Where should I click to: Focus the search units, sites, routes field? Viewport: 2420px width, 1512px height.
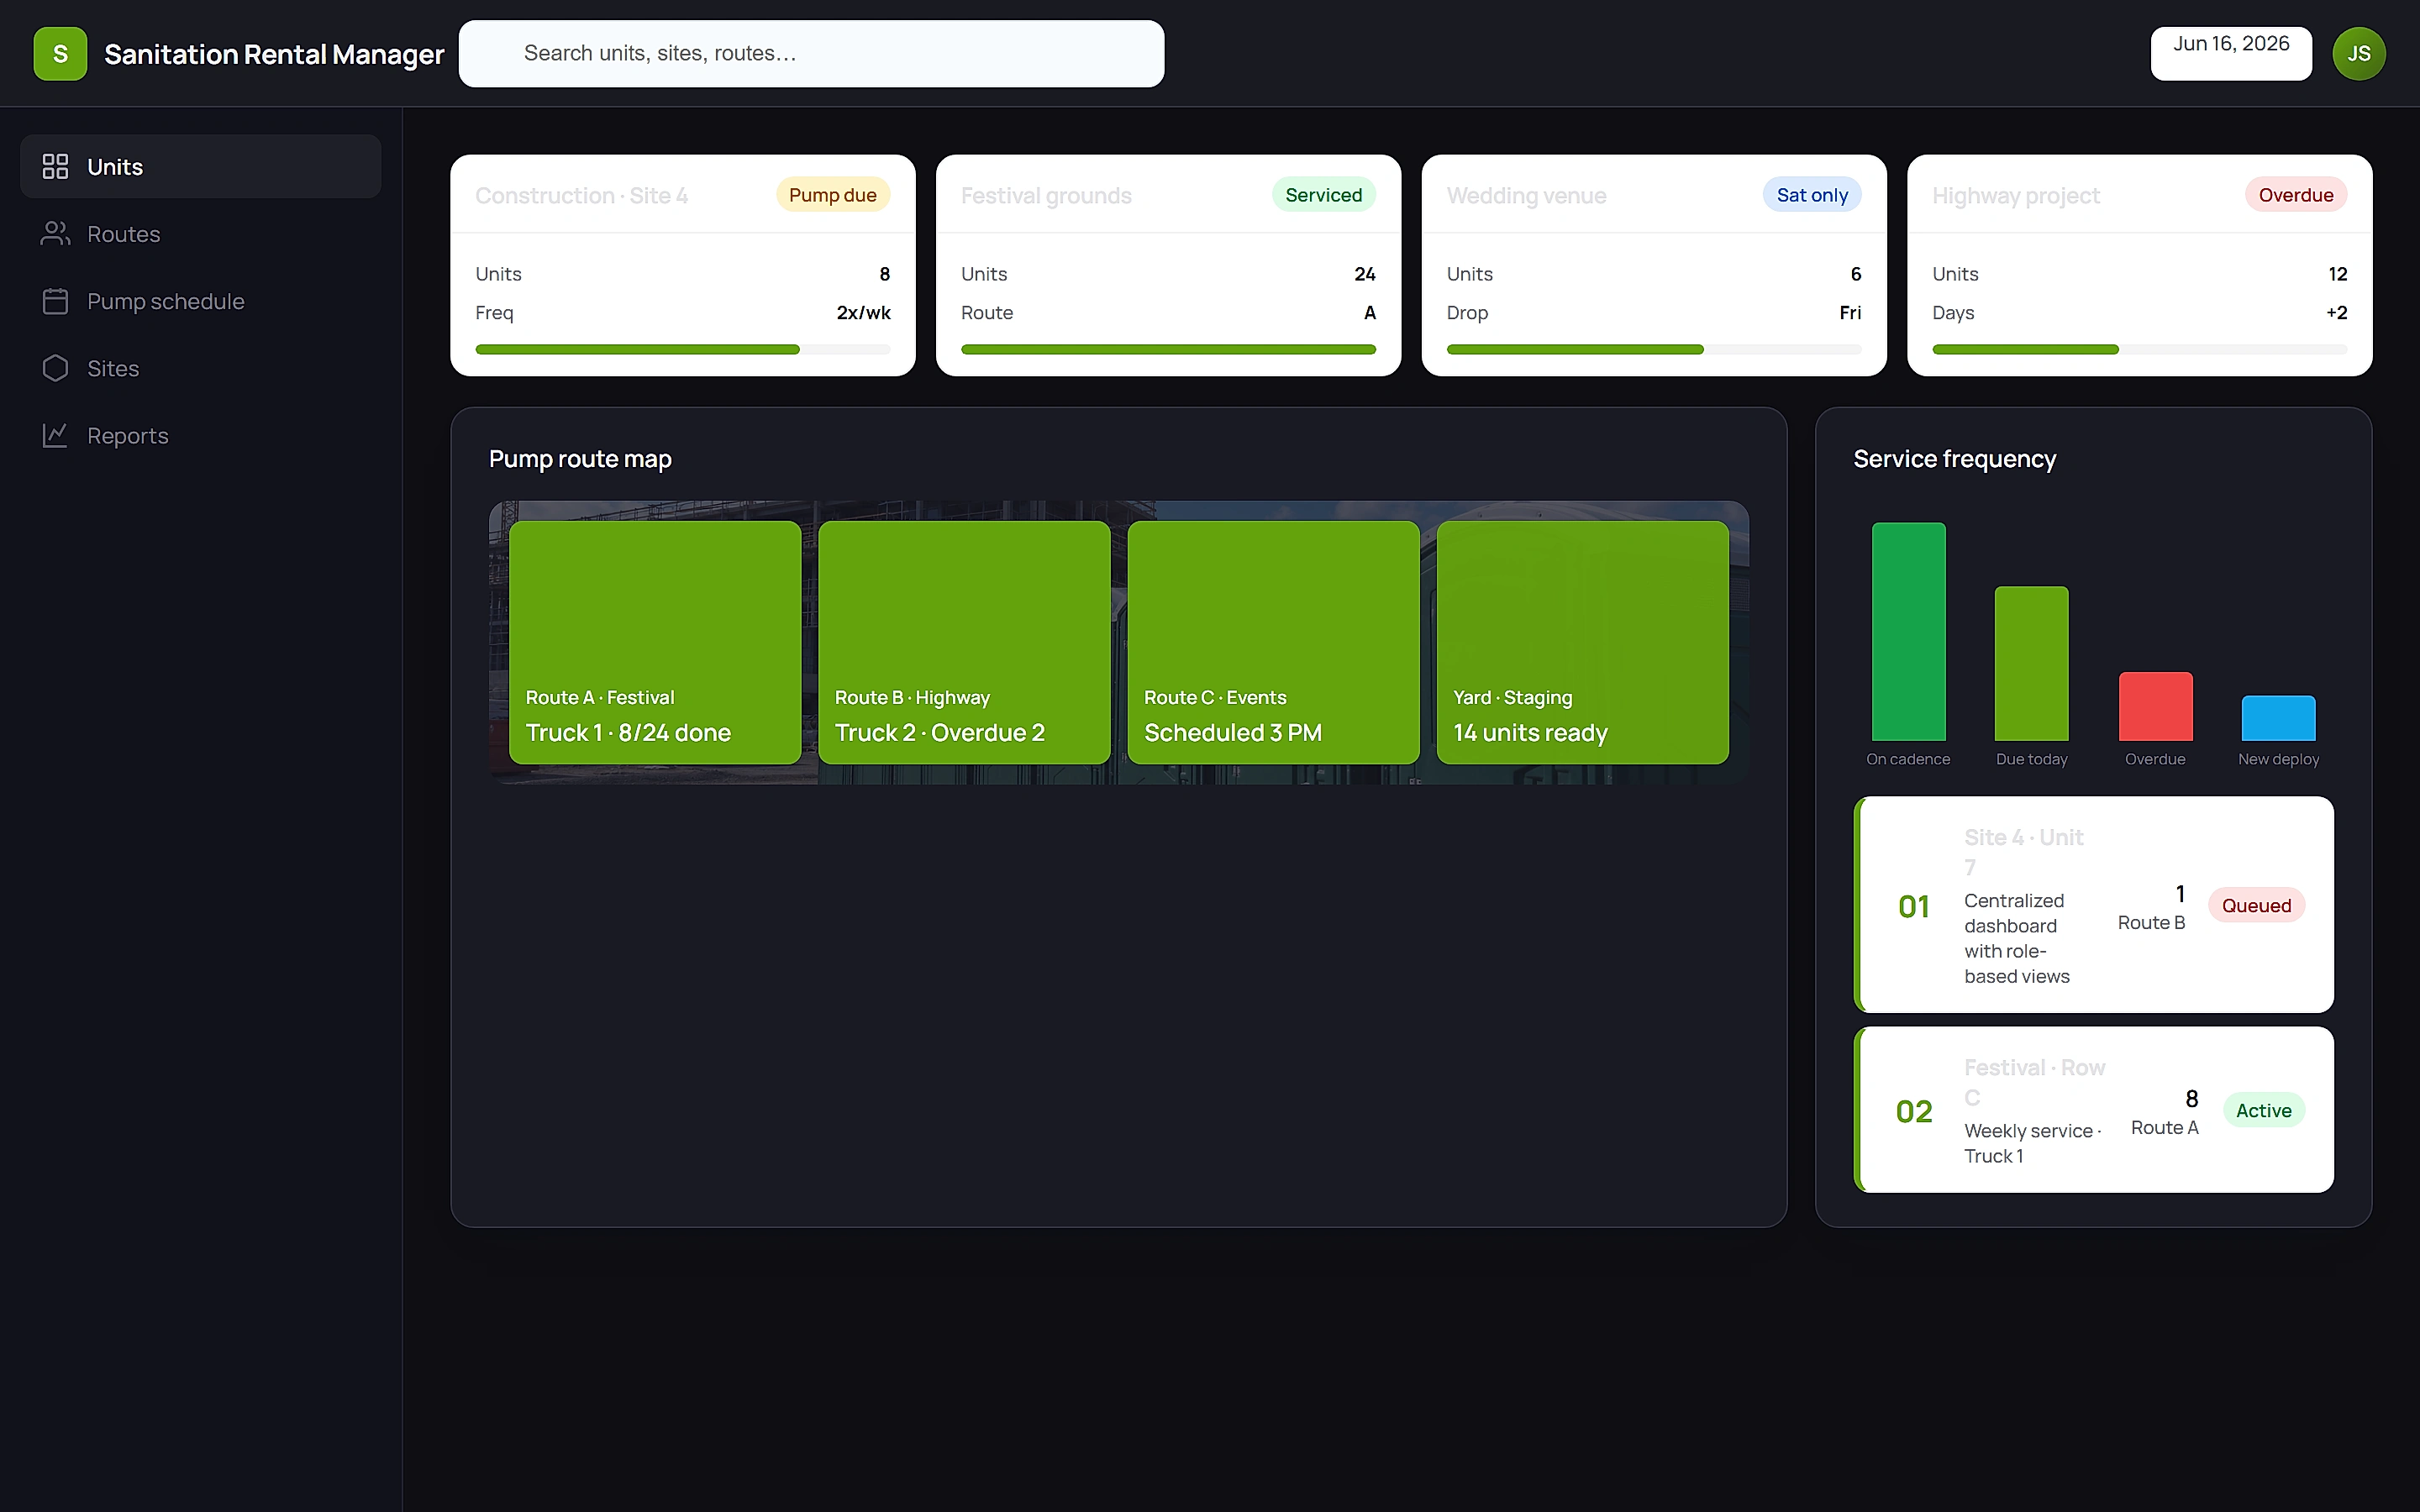click(811, 54)
